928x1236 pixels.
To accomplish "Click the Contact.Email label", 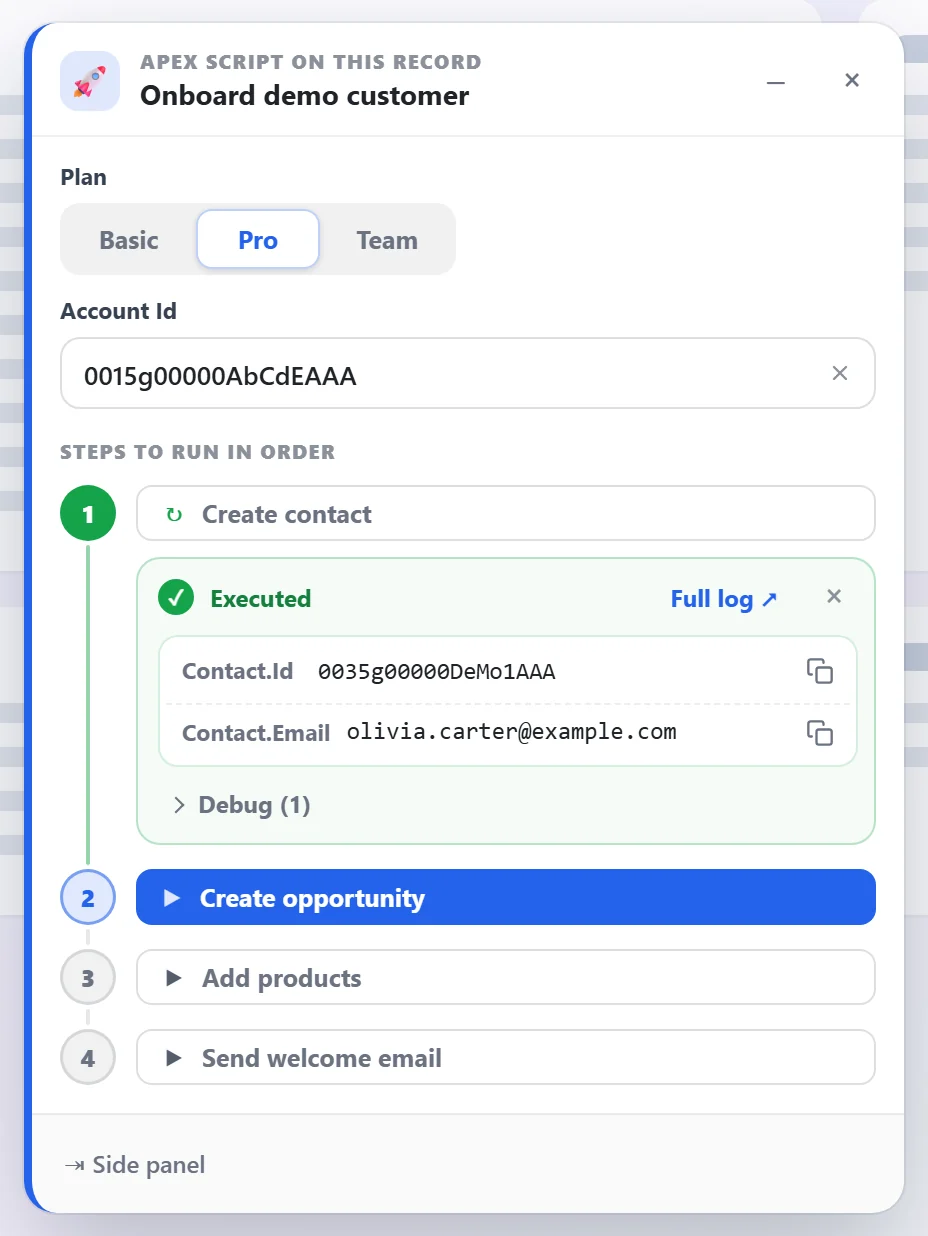I will [256, 733].
